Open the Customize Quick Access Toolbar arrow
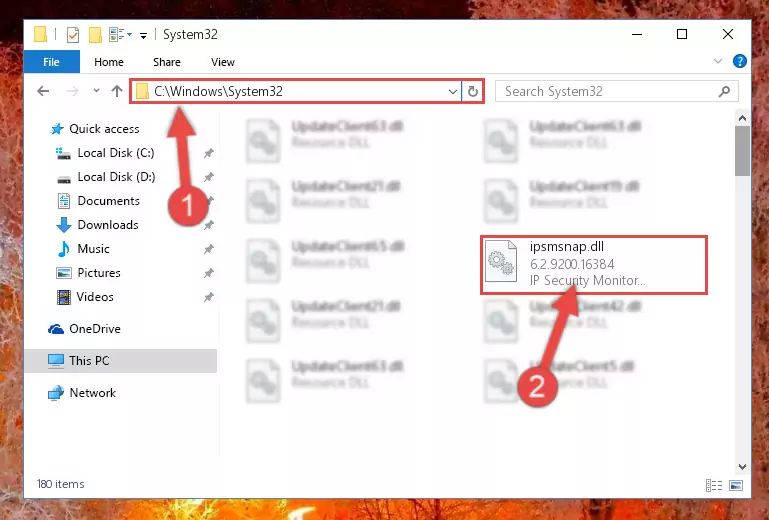769x520 pixels. 143,35
